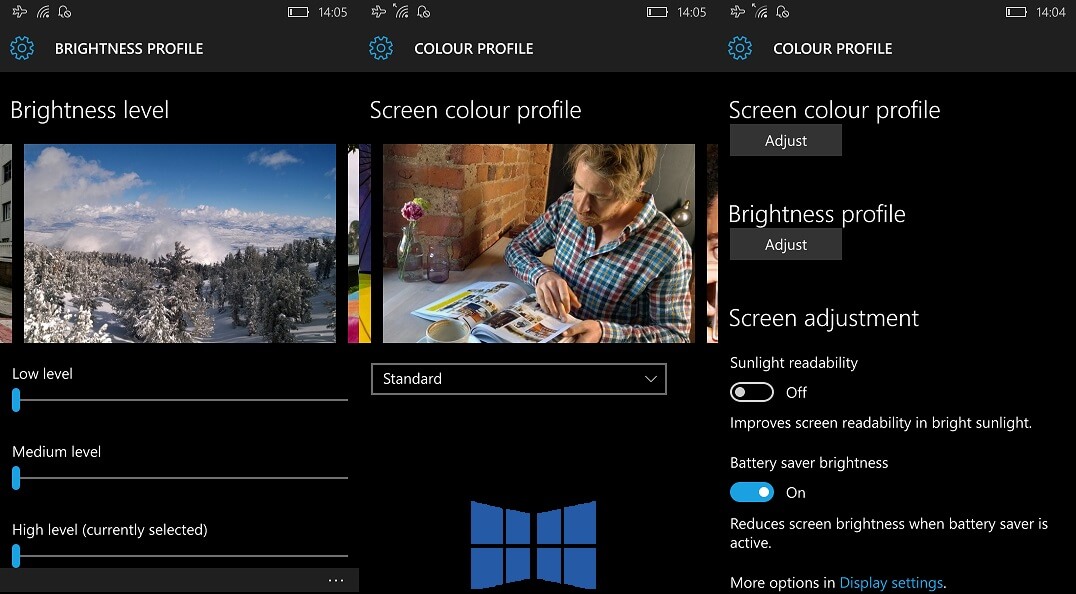
Task: Click the settings gear on the rightmost Colour Profile page
Action: click(740, 48)
